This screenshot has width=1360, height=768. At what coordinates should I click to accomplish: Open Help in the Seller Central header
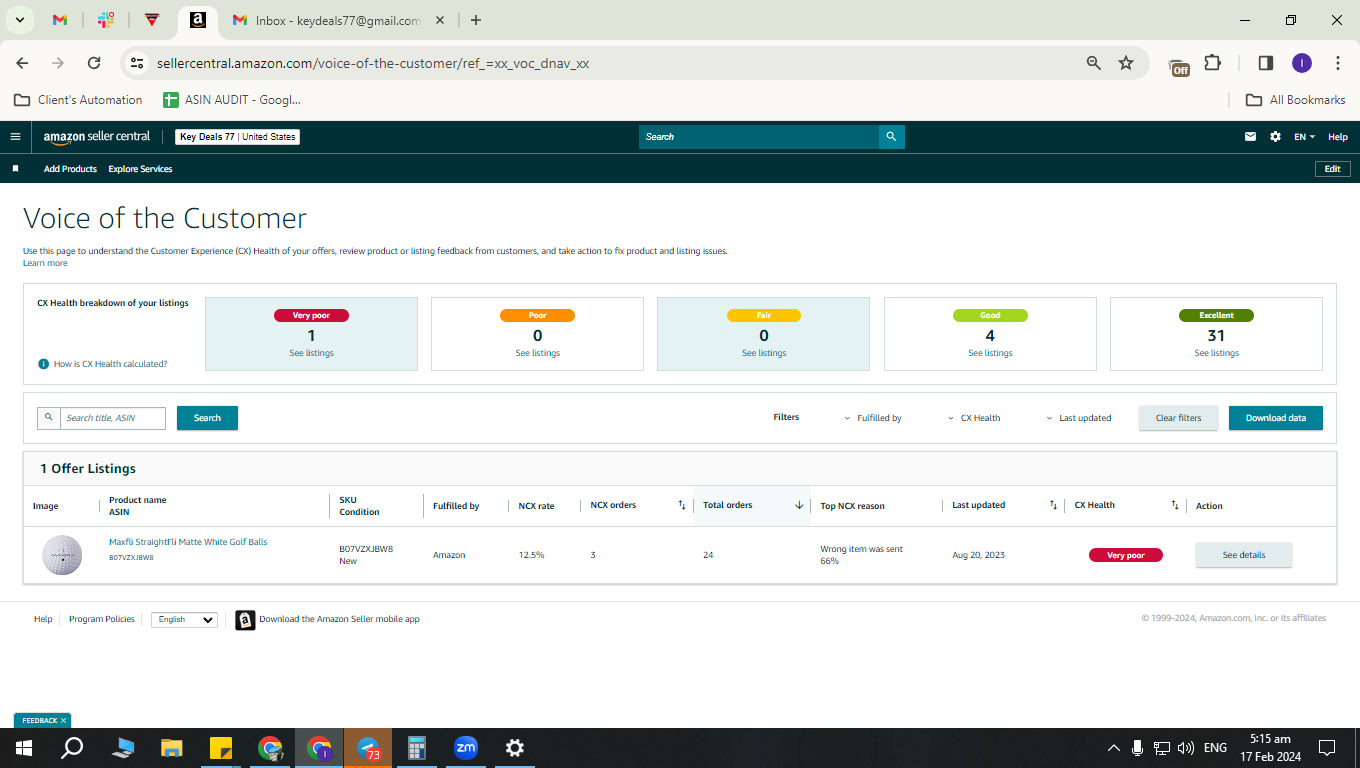[1338, 137]
